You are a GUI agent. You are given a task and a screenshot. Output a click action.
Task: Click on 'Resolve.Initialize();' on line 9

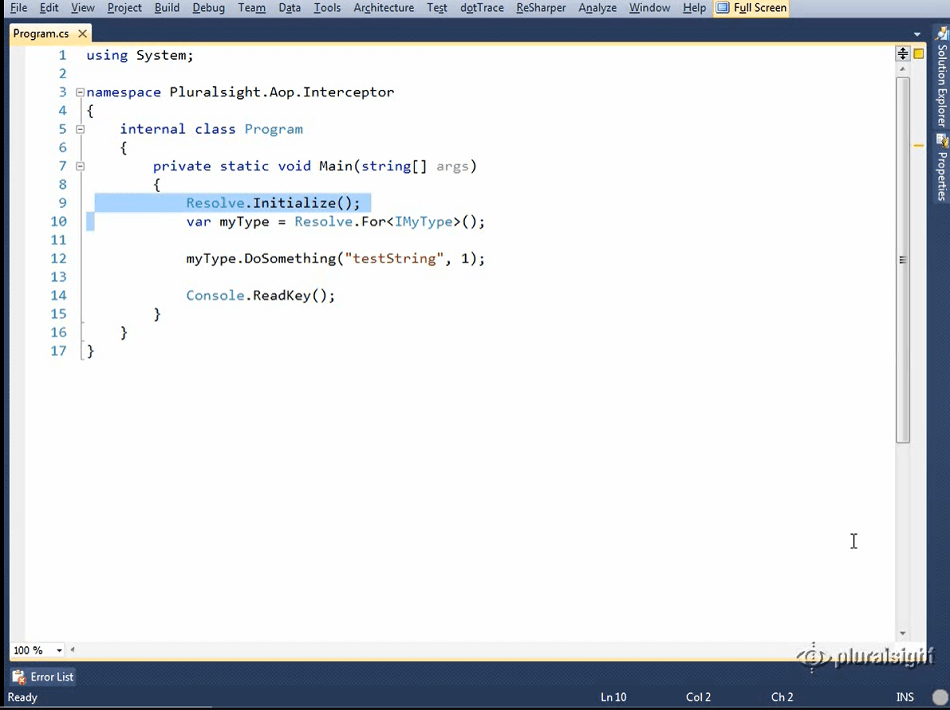(273, 203)
